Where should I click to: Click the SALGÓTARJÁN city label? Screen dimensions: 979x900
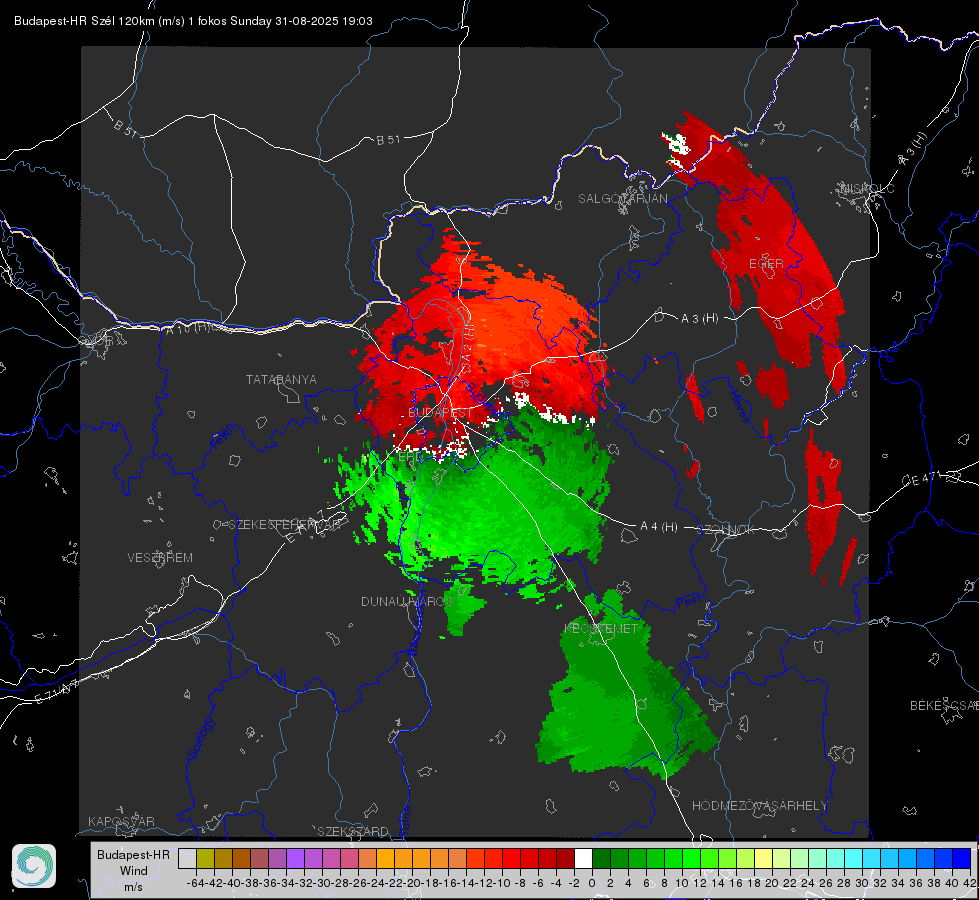point(622,199)
